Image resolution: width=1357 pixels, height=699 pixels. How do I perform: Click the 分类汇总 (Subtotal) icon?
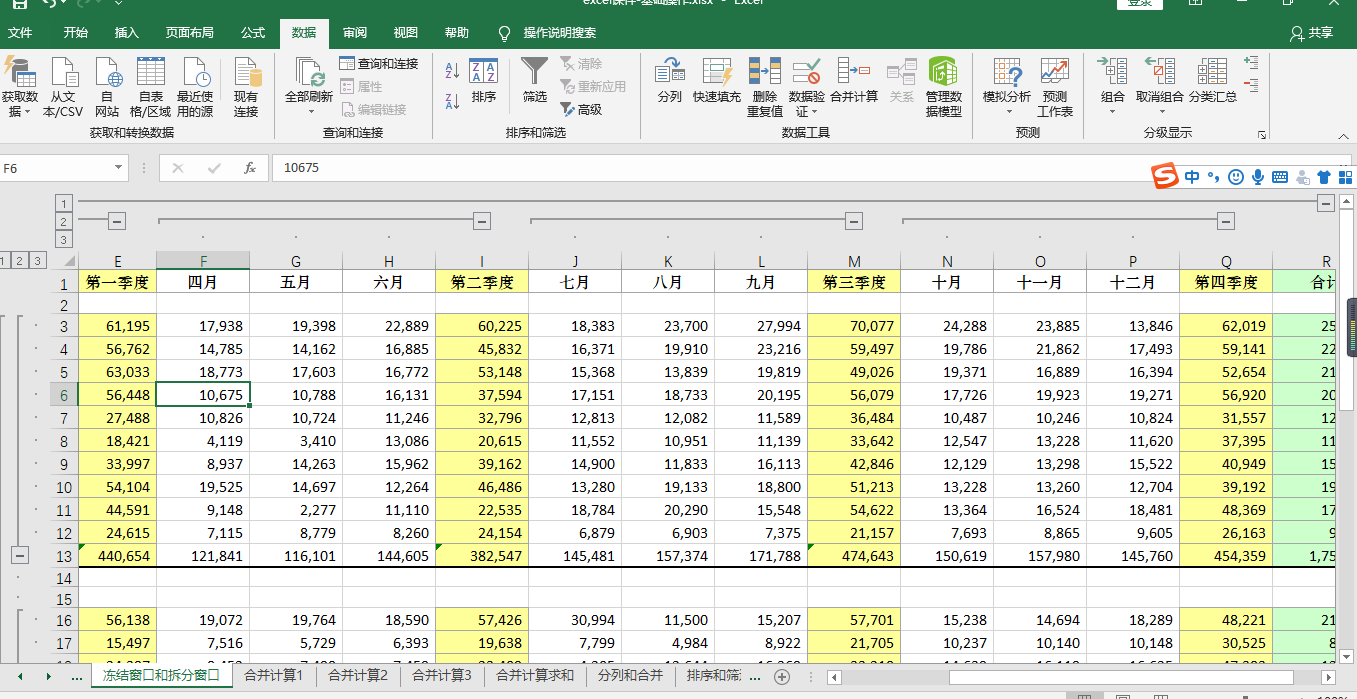tap(1213, 72)
